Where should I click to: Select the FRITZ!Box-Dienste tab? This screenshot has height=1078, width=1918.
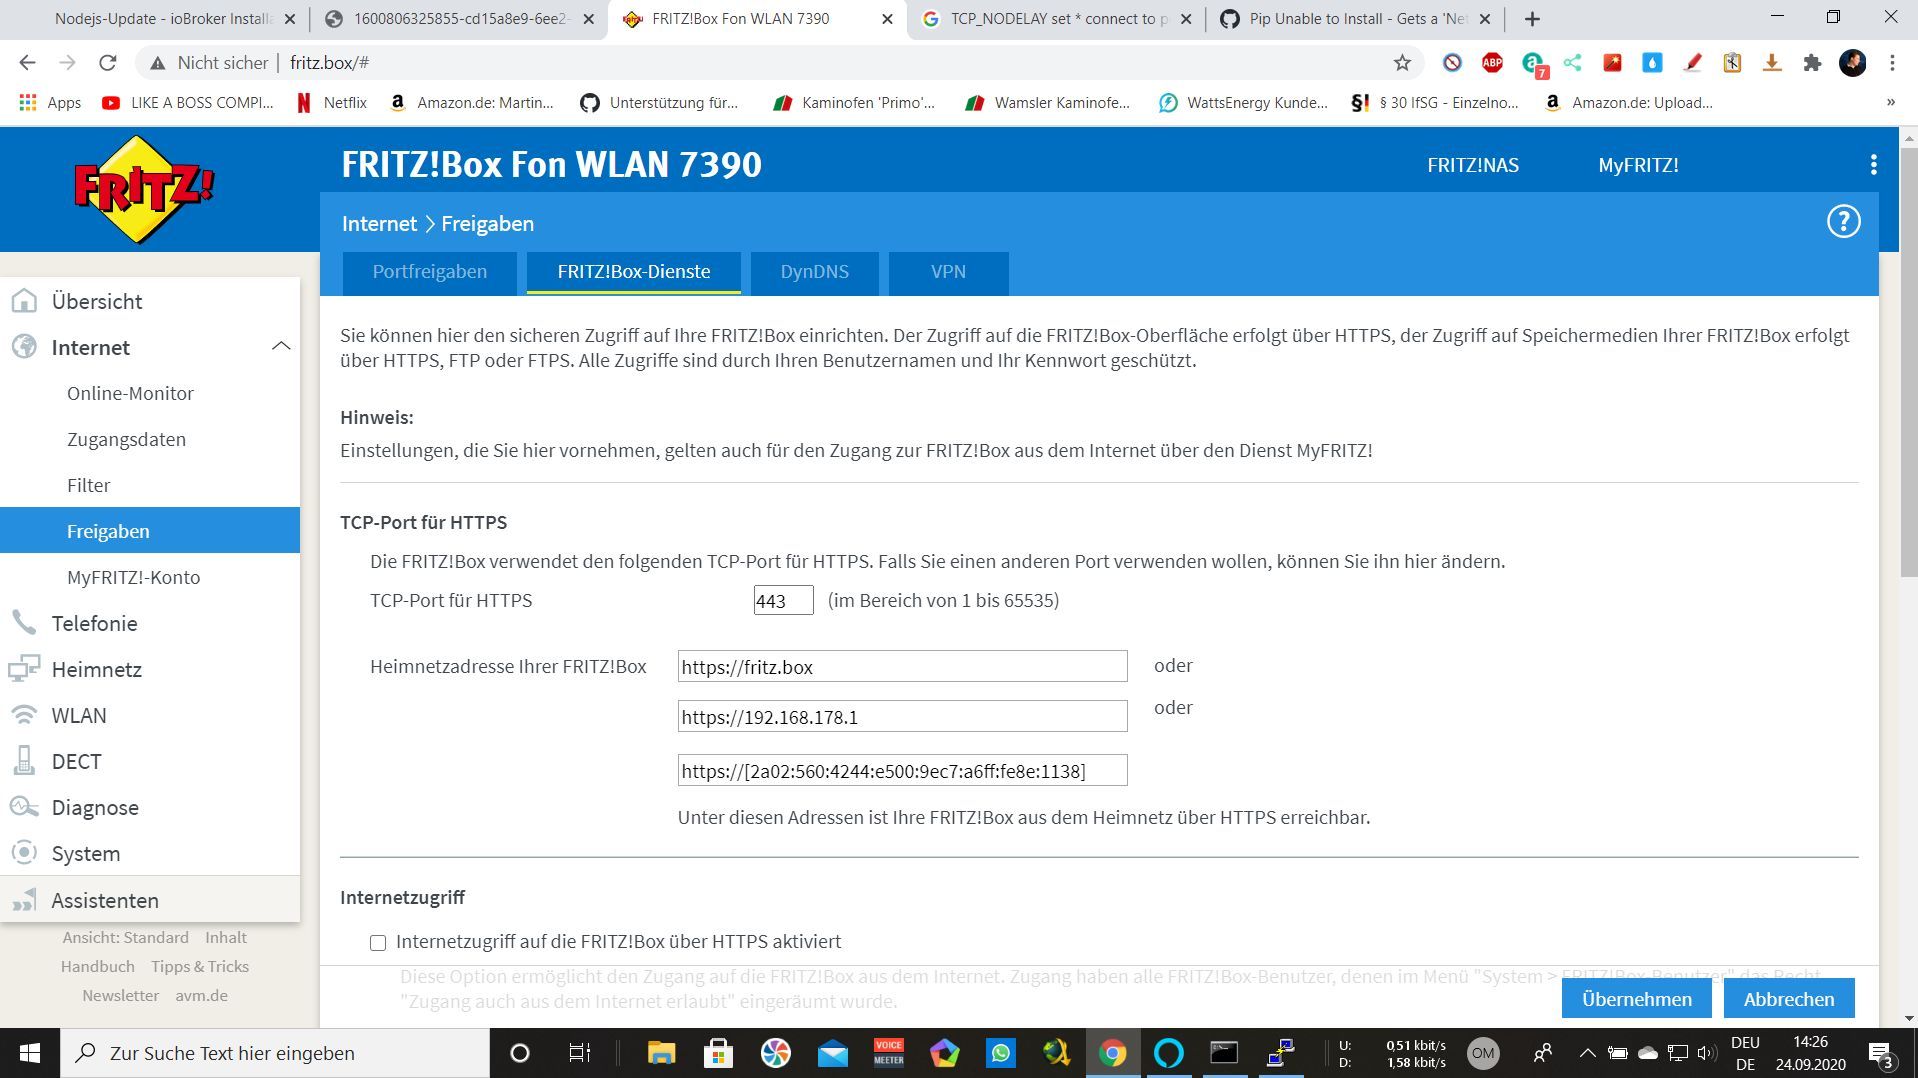tap(634, 272)
